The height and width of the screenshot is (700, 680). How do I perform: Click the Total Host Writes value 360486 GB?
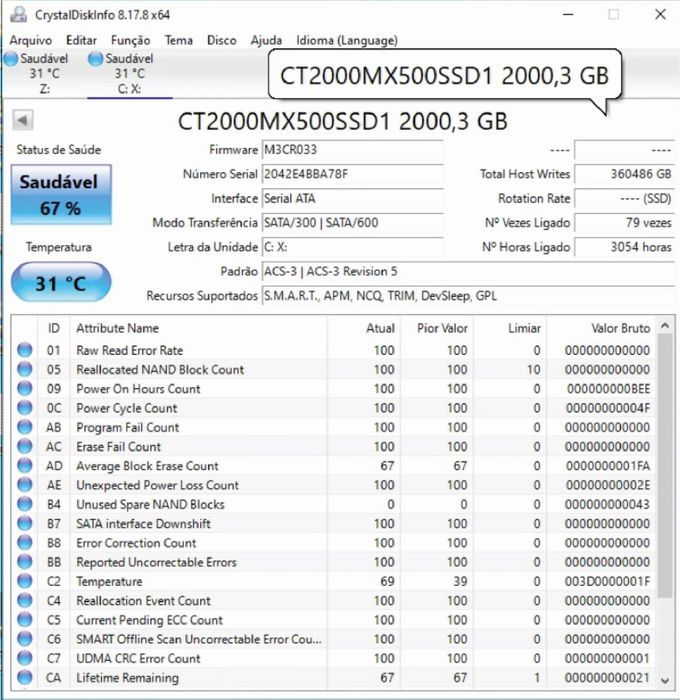(625, 174)
